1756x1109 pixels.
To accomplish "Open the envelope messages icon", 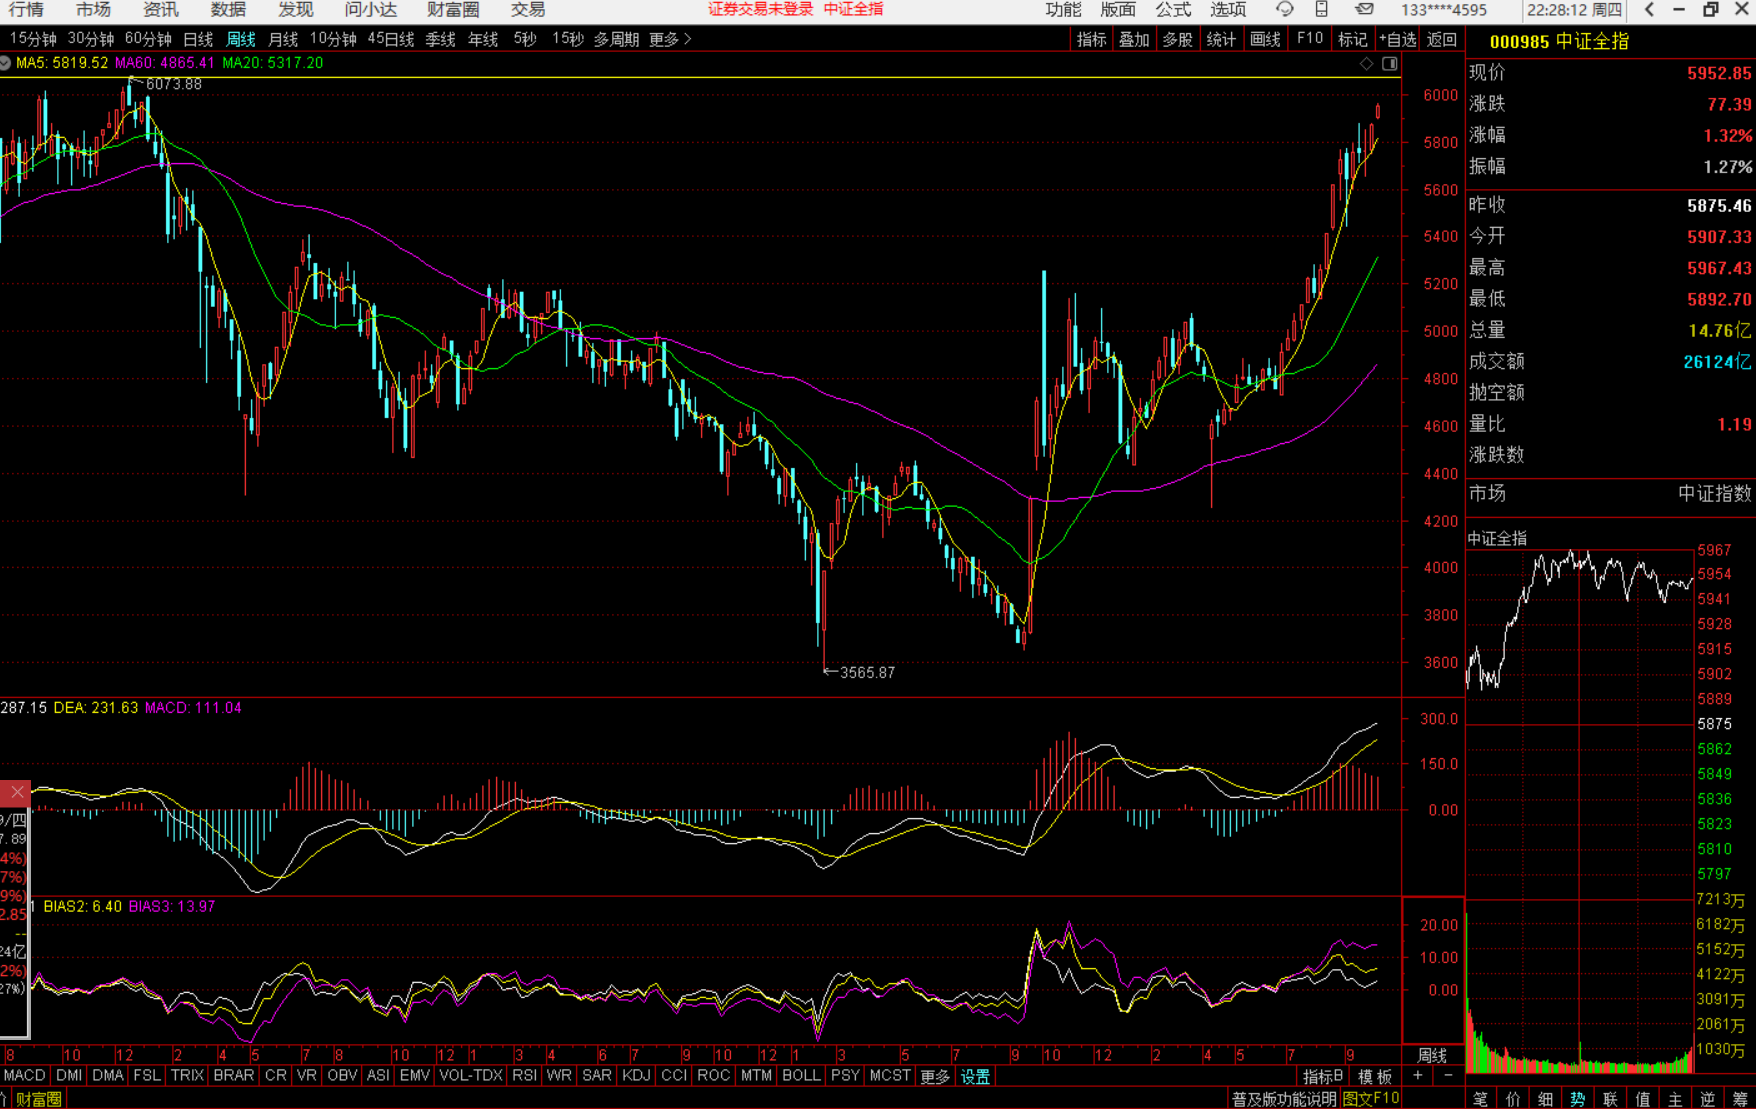I will pyautogui.click(x=1364, y=10).
